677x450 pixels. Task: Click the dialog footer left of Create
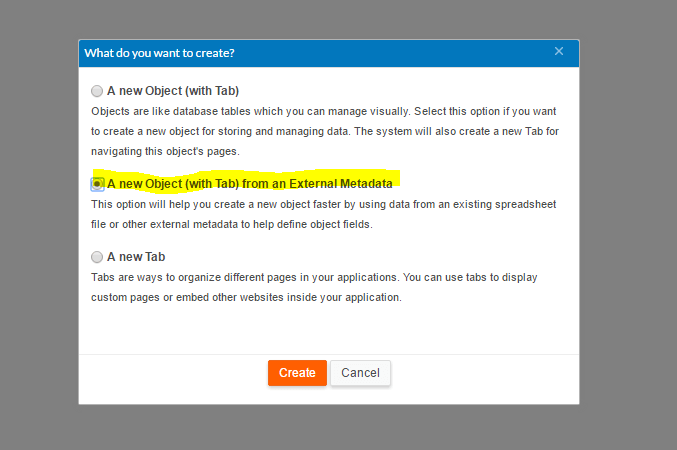tap(170, 373)
